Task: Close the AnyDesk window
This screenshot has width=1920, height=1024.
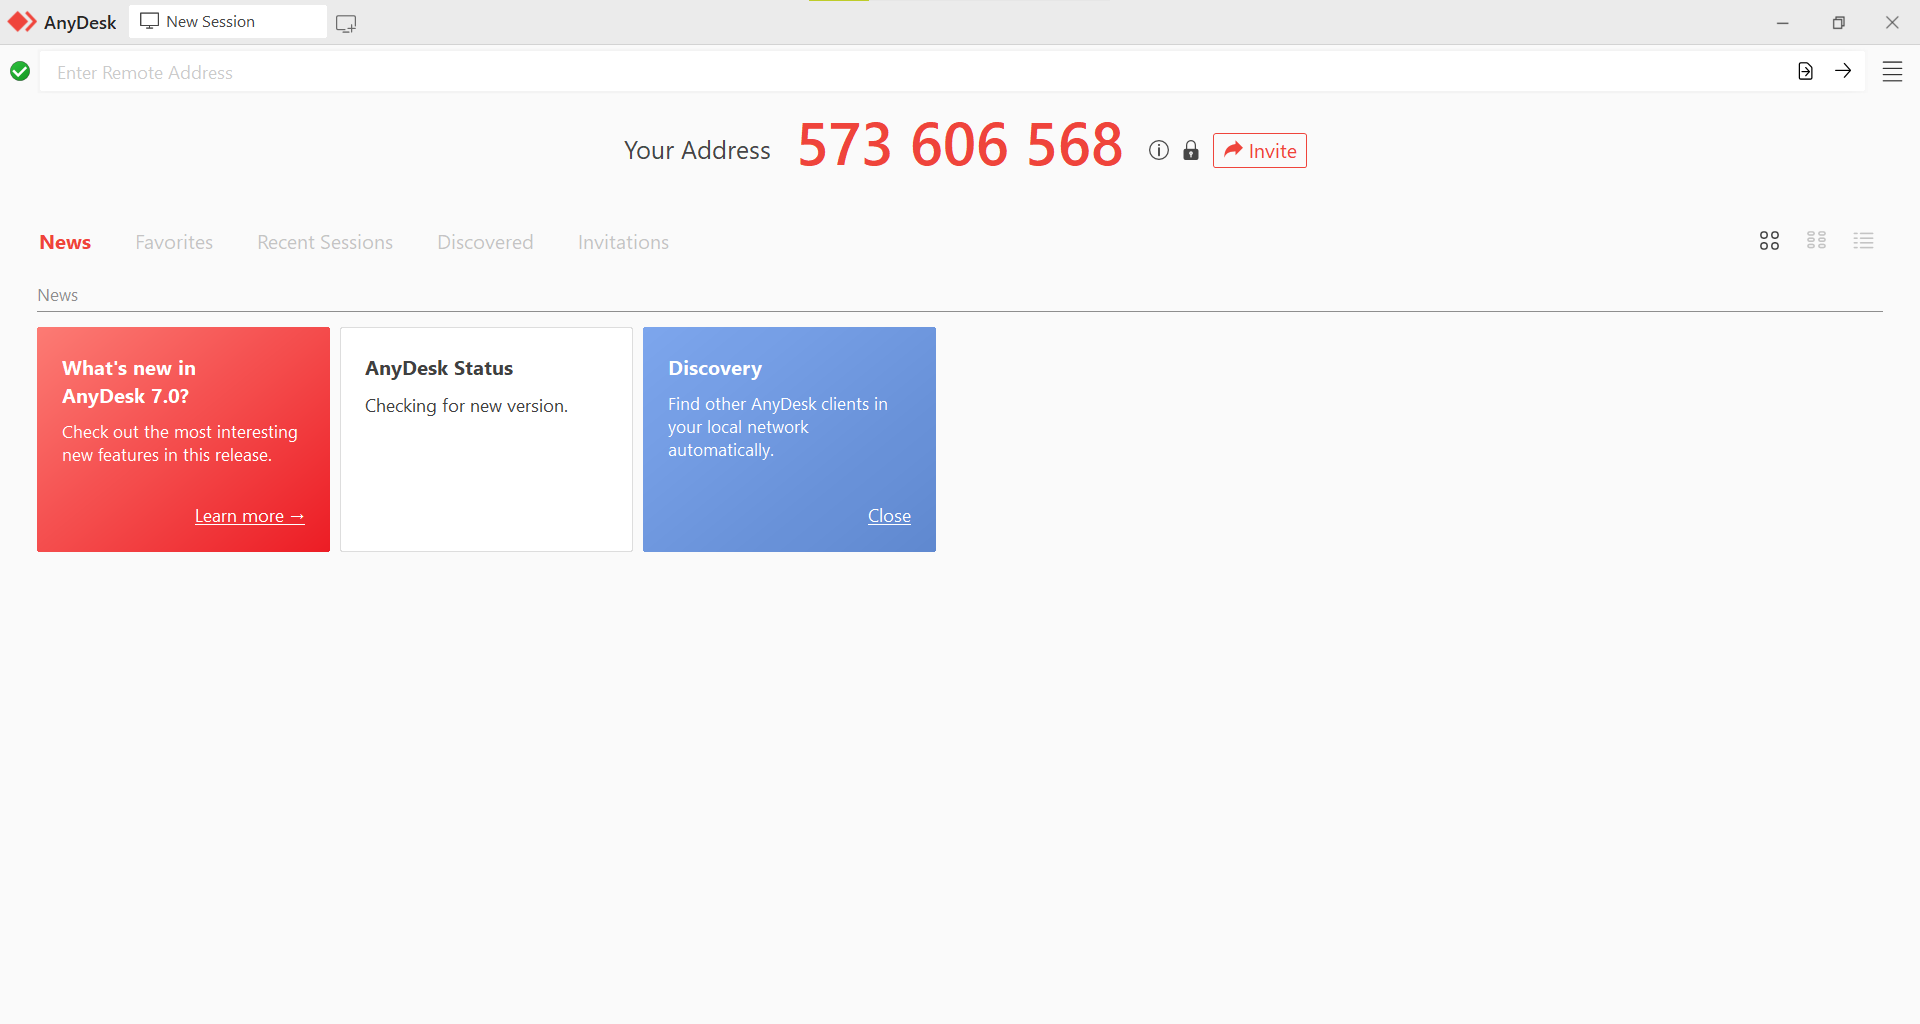Action: click(x=1892, y=22)
